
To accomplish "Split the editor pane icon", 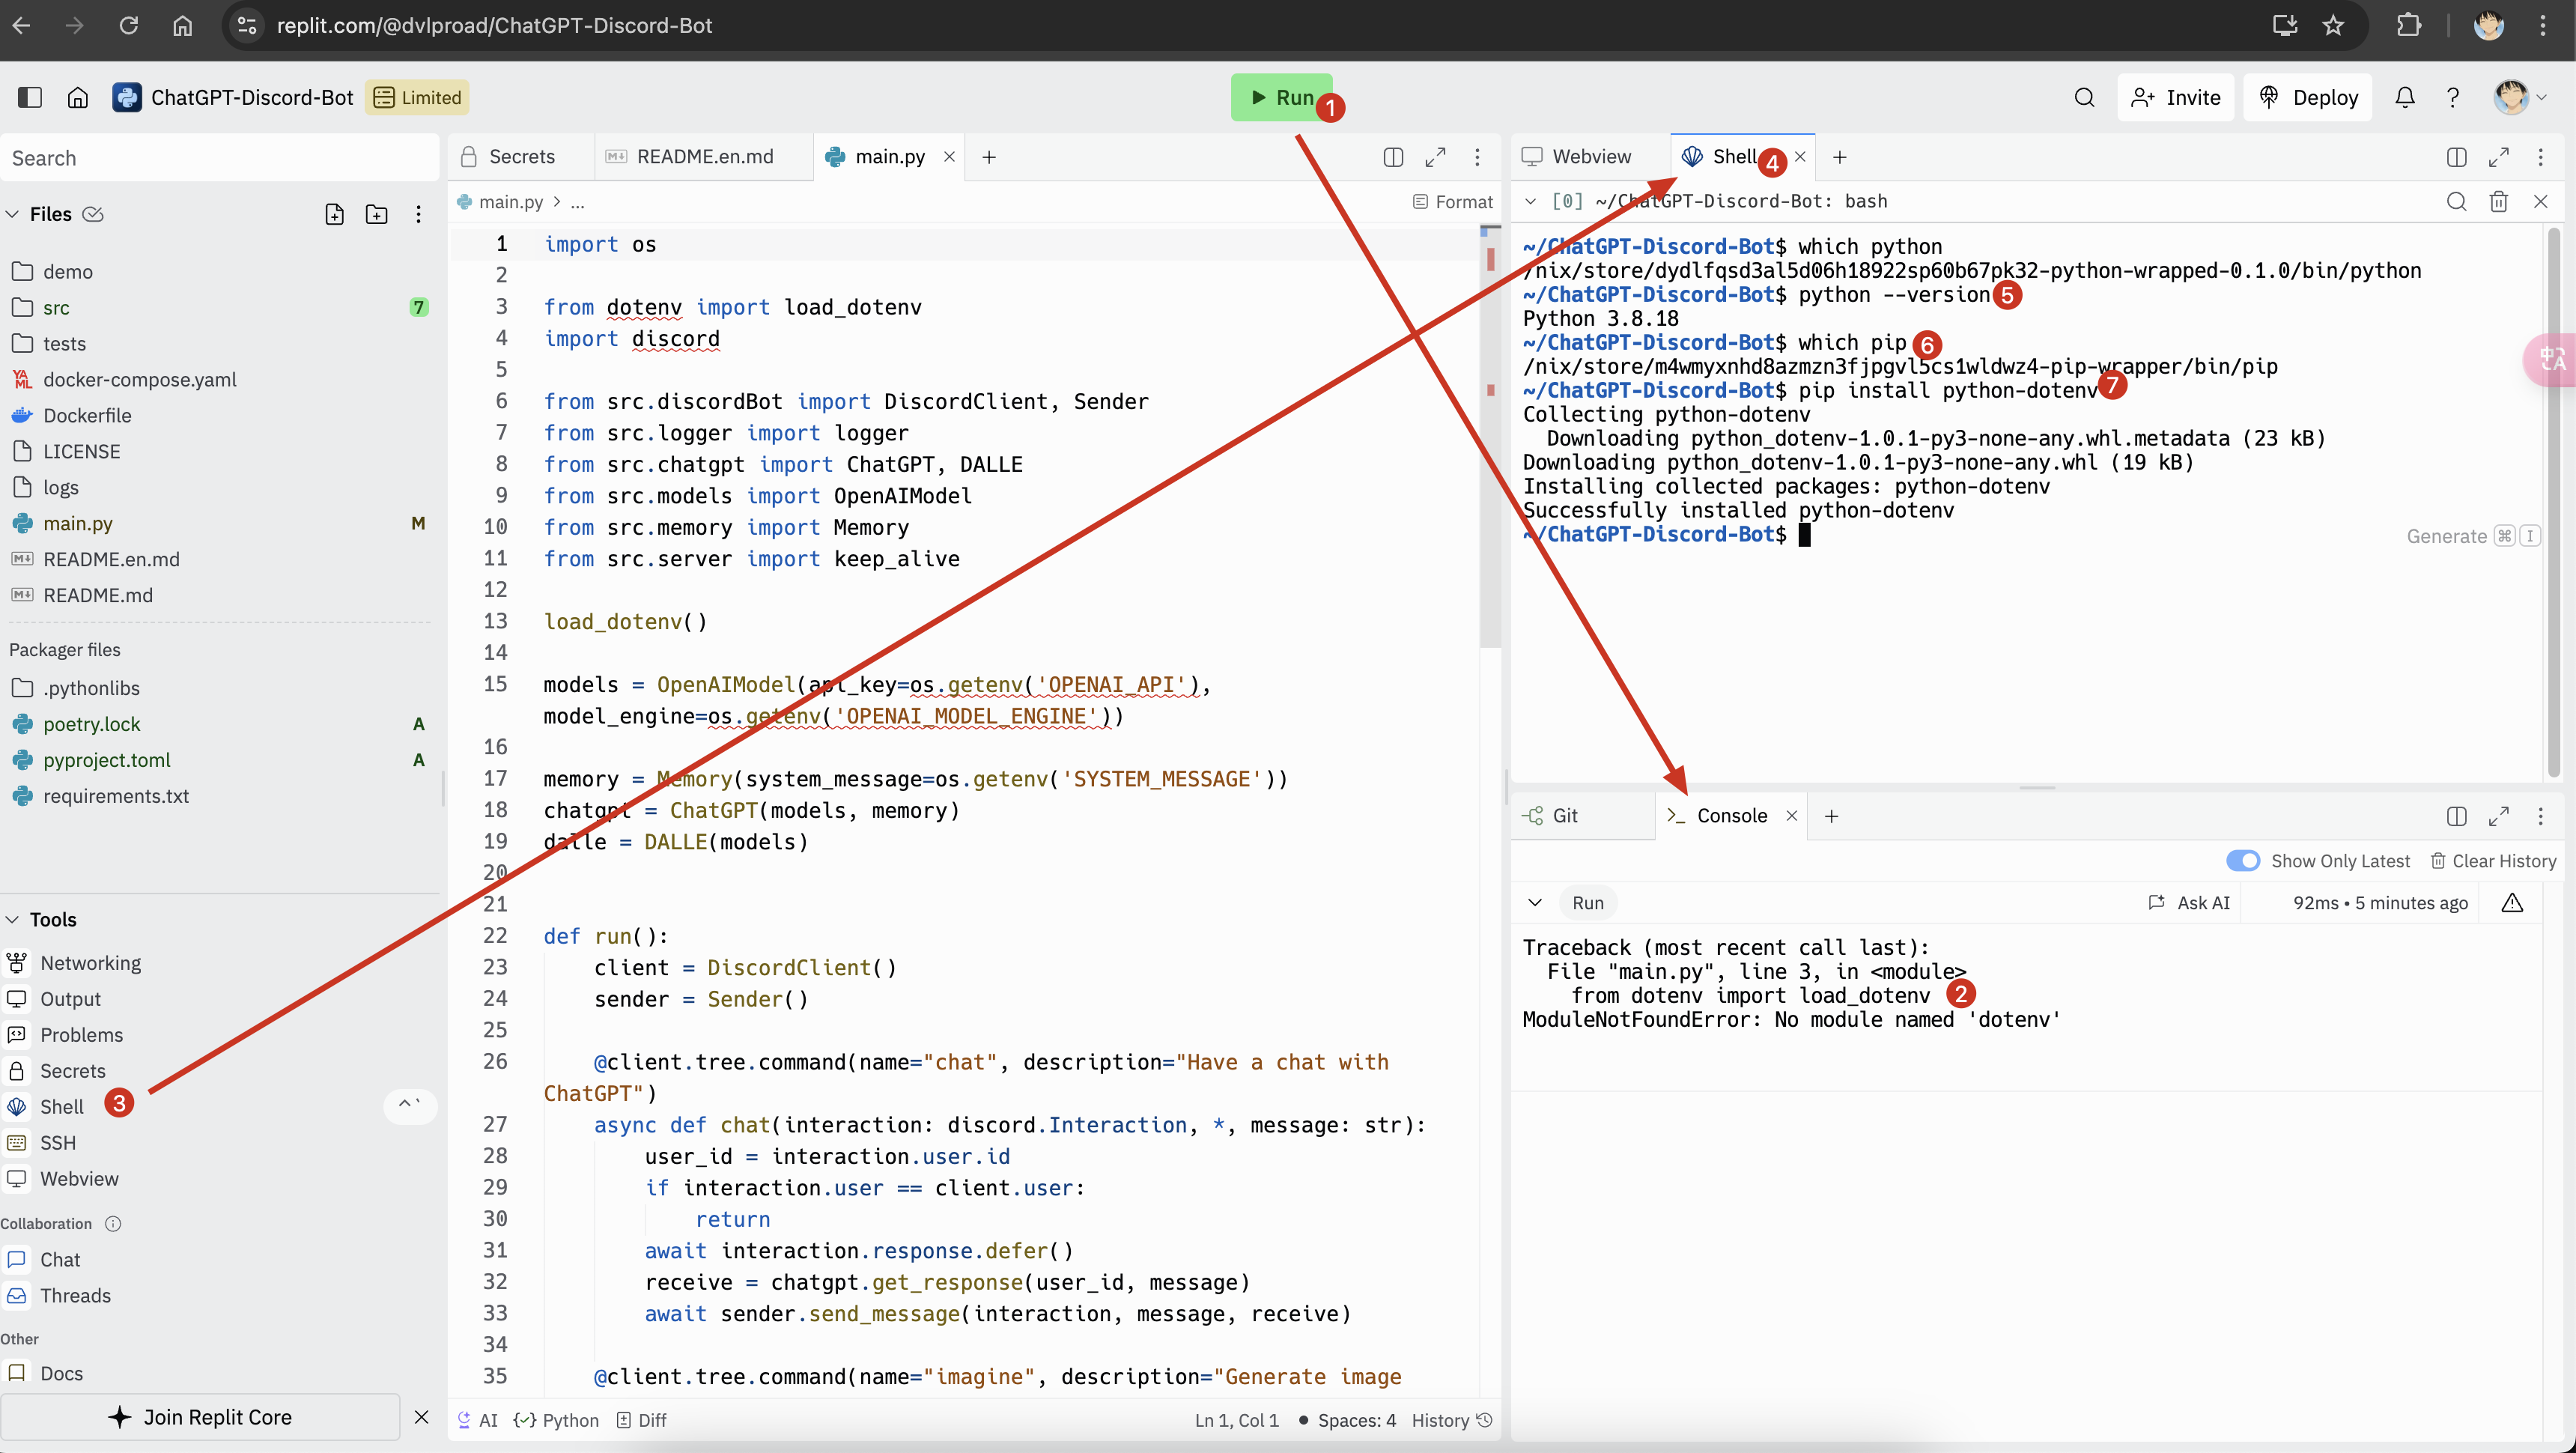I will (1393, 157).
